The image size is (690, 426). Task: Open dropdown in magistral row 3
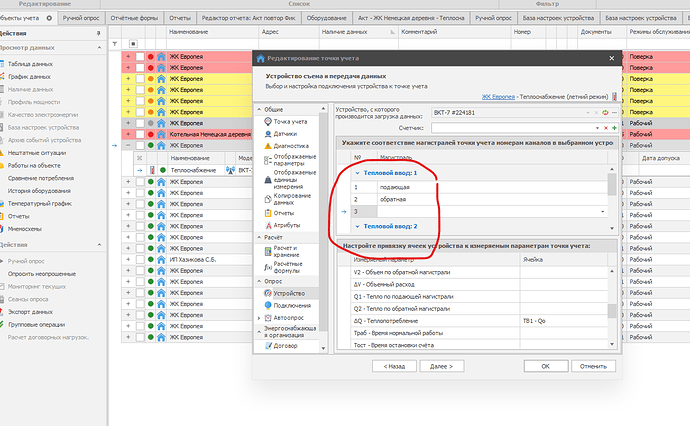(x=602, y=212)
